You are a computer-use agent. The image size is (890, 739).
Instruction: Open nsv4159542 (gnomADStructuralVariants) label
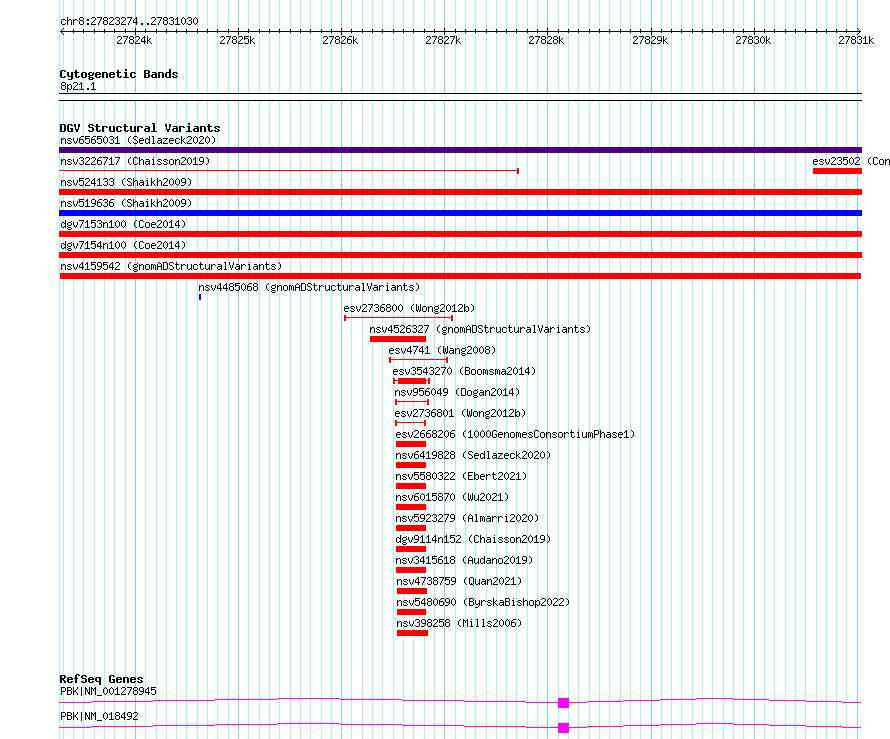click(171, 266)
